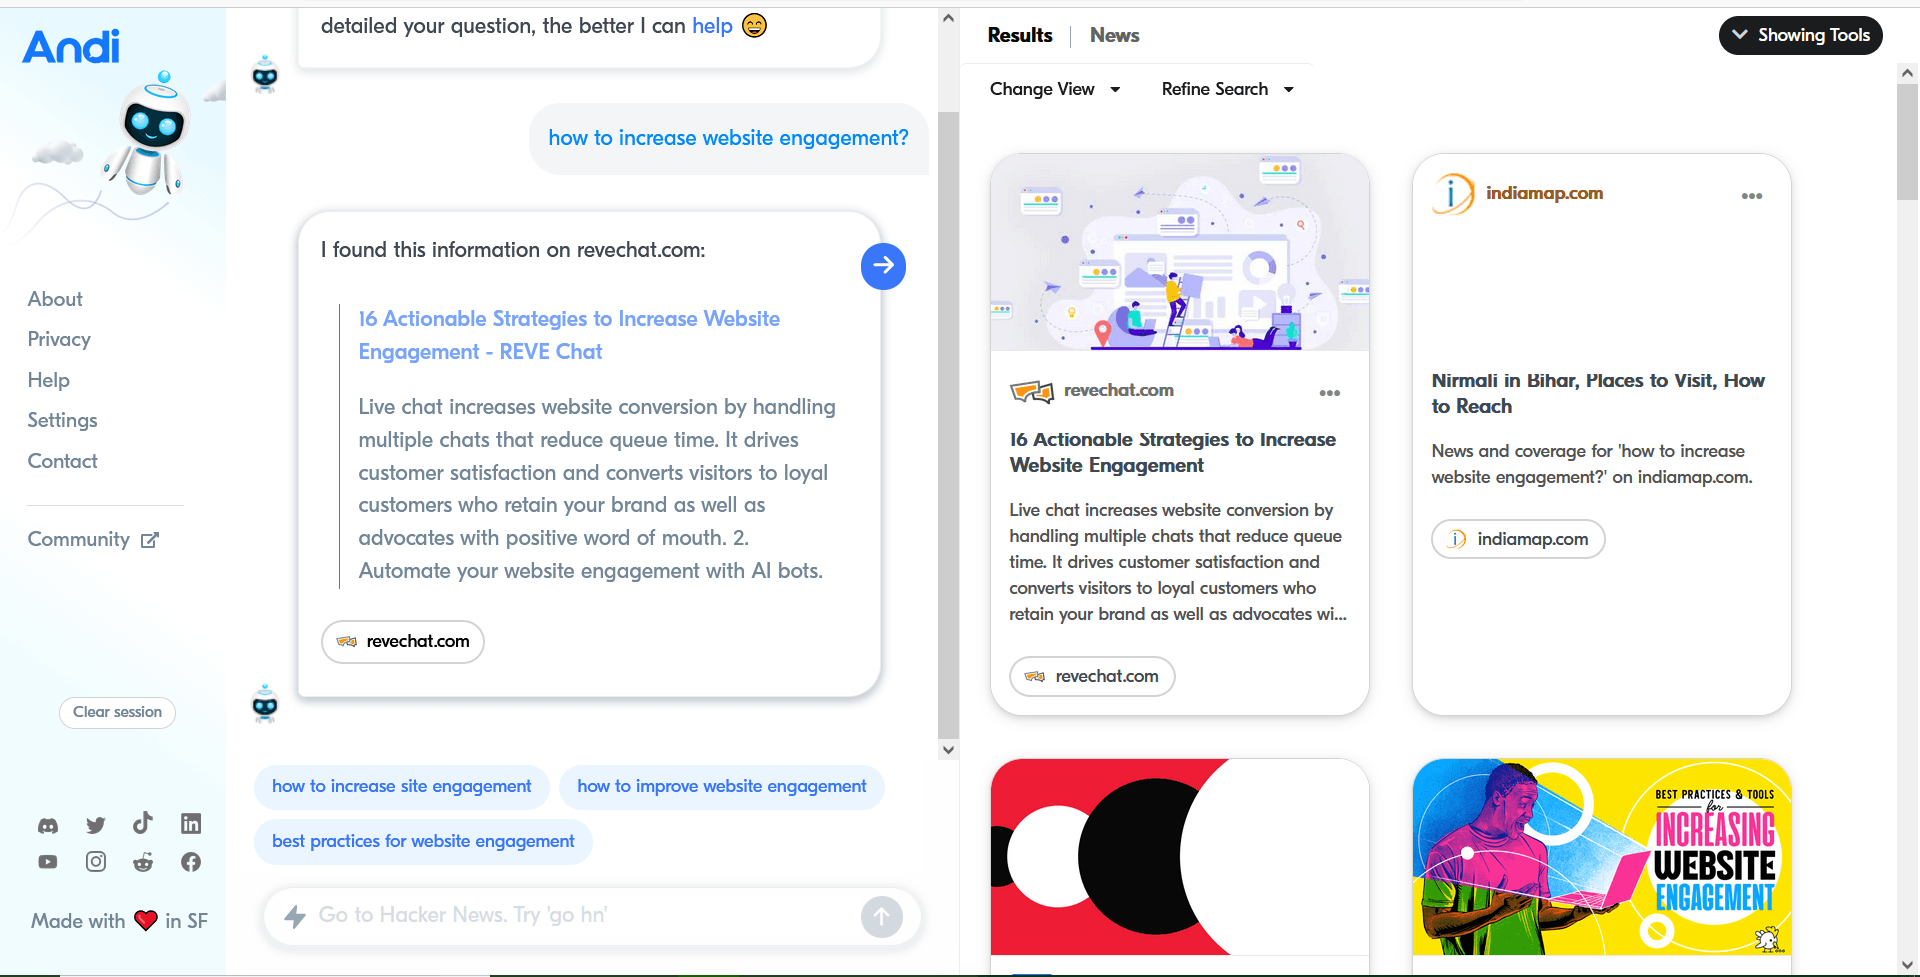Image resolution: width=1920 pixels, height=977 pixels.
Task: Open the three-dot menu on indiamap.com card
Action: pyautogui.click(x=1751, y=196)
